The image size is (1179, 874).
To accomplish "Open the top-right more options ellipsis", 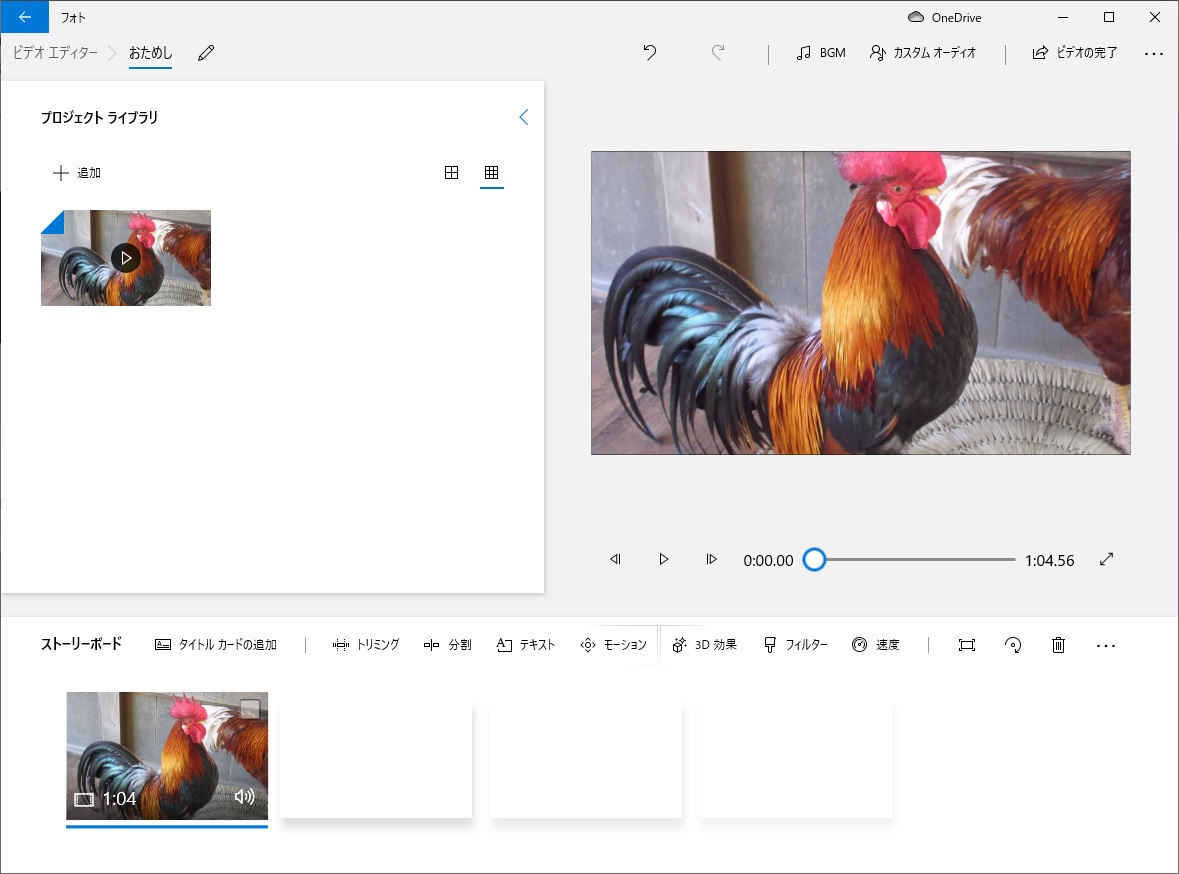I will (x=1153, y=53).
